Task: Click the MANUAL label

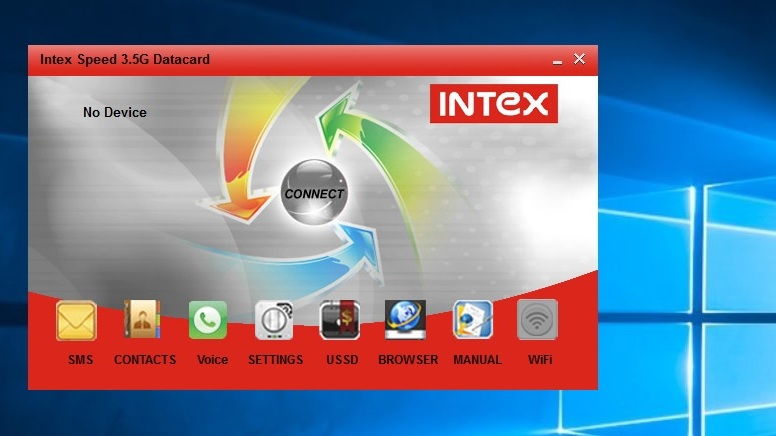Action: point(478,360)
